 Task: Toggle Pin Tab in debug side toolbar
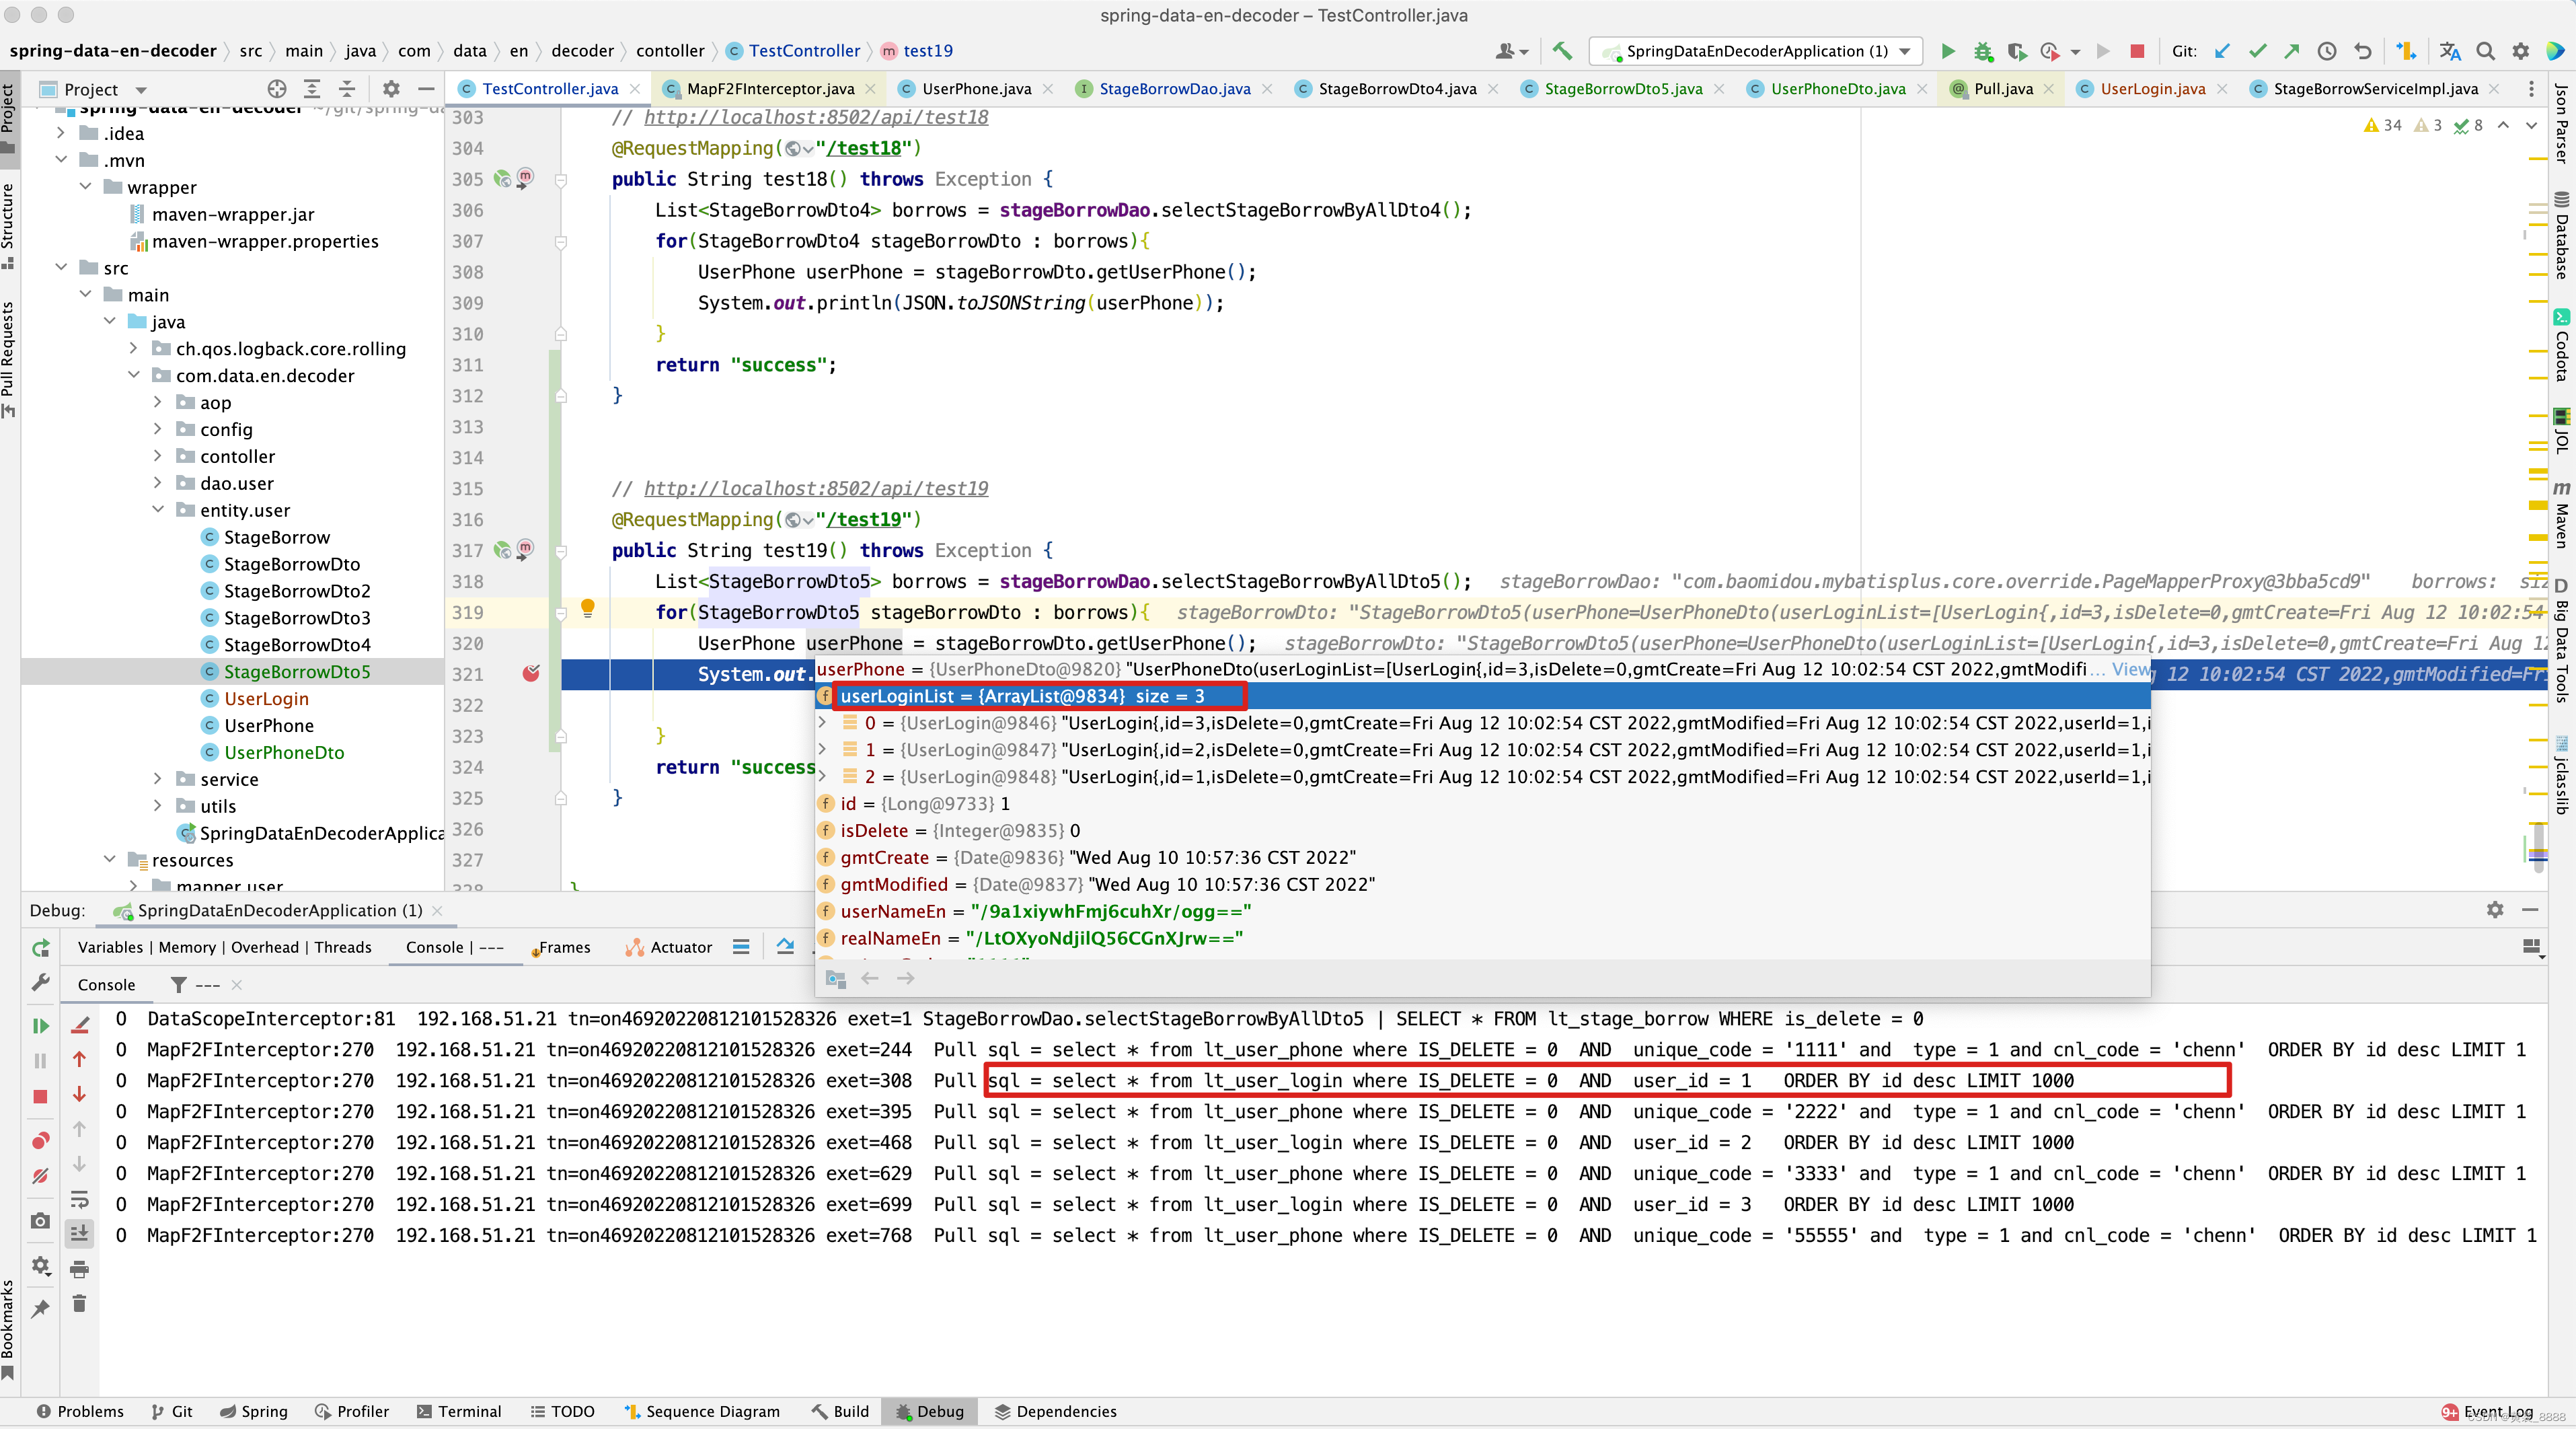(x=40, y=1308)
